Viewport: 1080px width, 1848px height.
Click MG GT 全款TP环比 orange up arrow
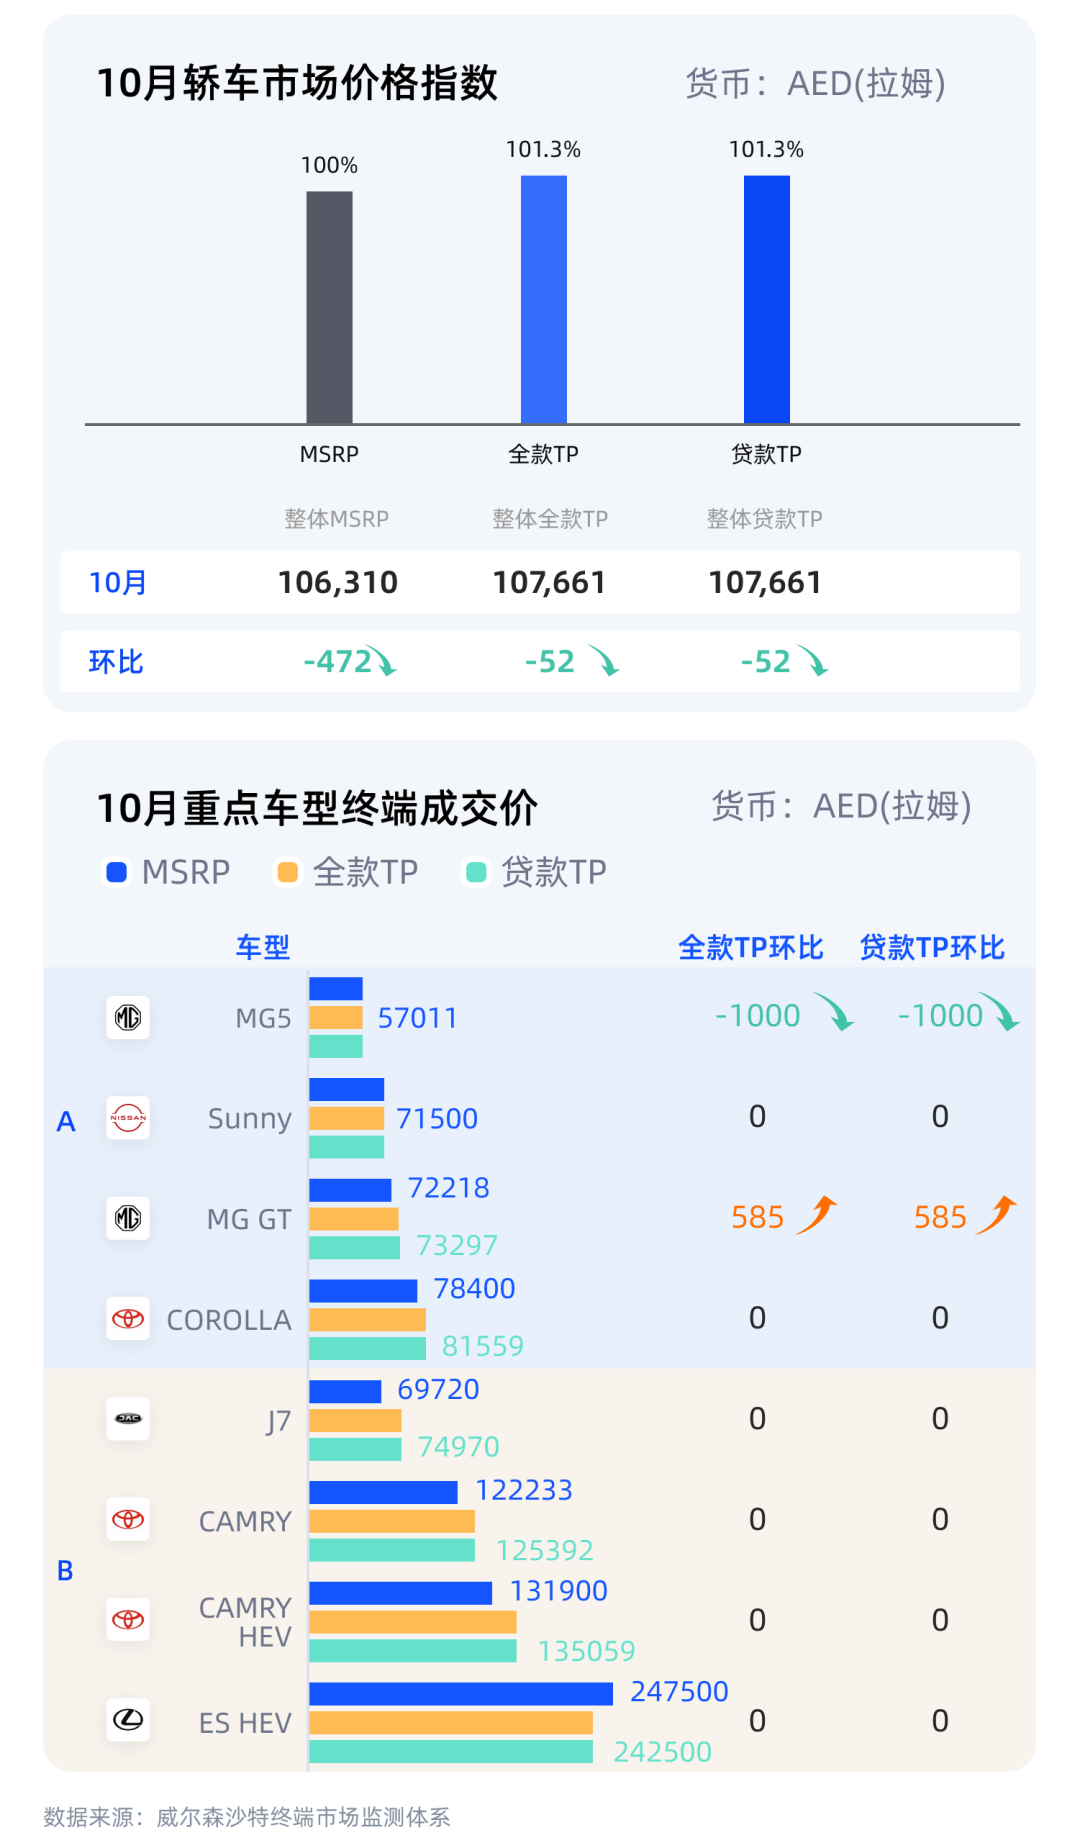tap(816, 1214)
